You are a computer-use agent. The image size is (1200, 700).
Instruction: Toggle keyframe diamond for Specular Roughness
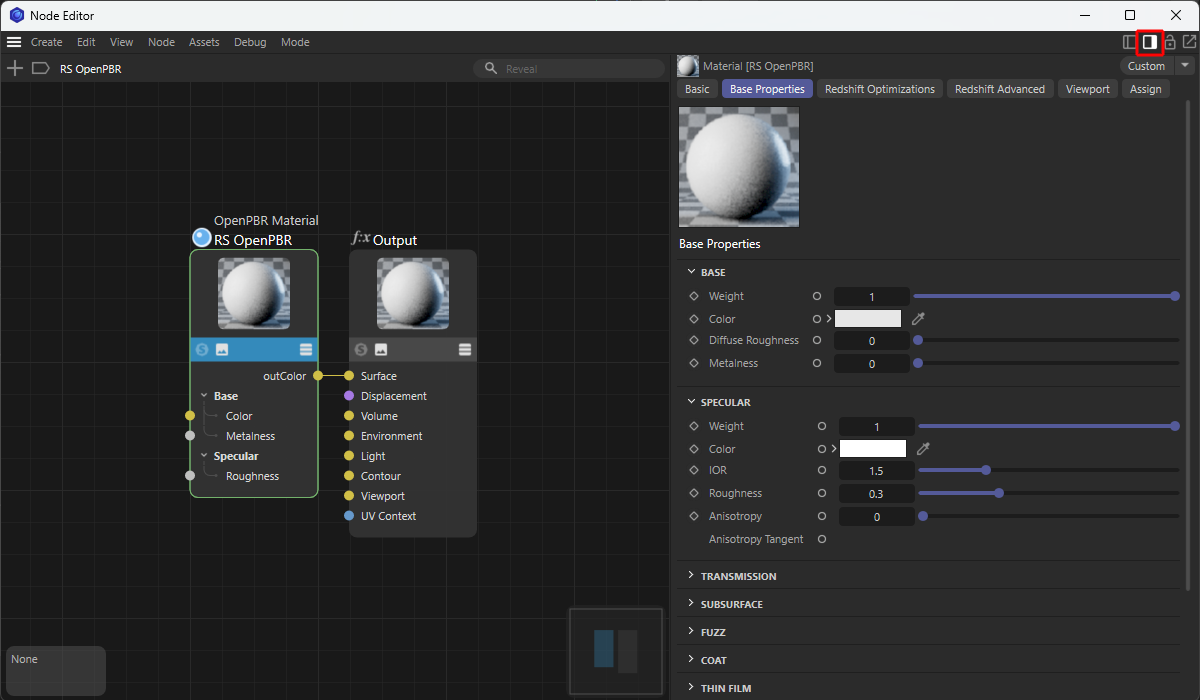click(694, 493)
